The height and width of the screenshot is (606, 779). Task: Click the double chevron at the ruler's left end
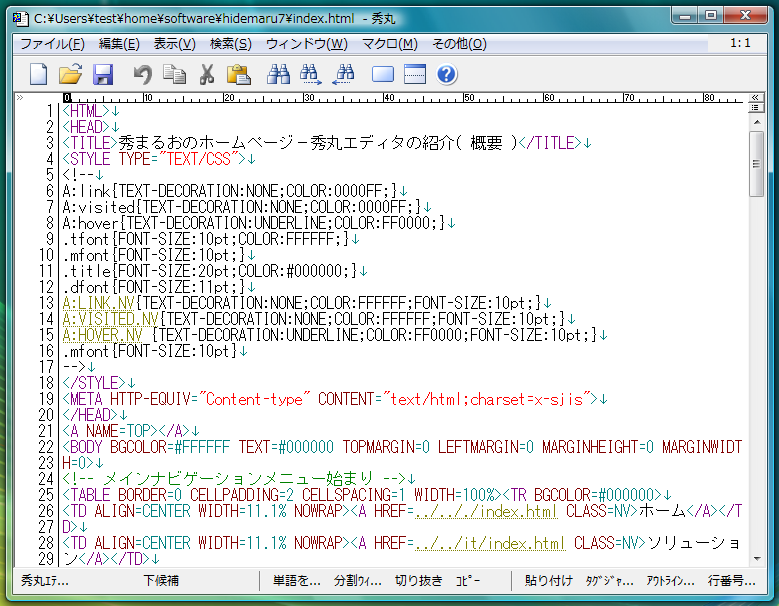20,97
